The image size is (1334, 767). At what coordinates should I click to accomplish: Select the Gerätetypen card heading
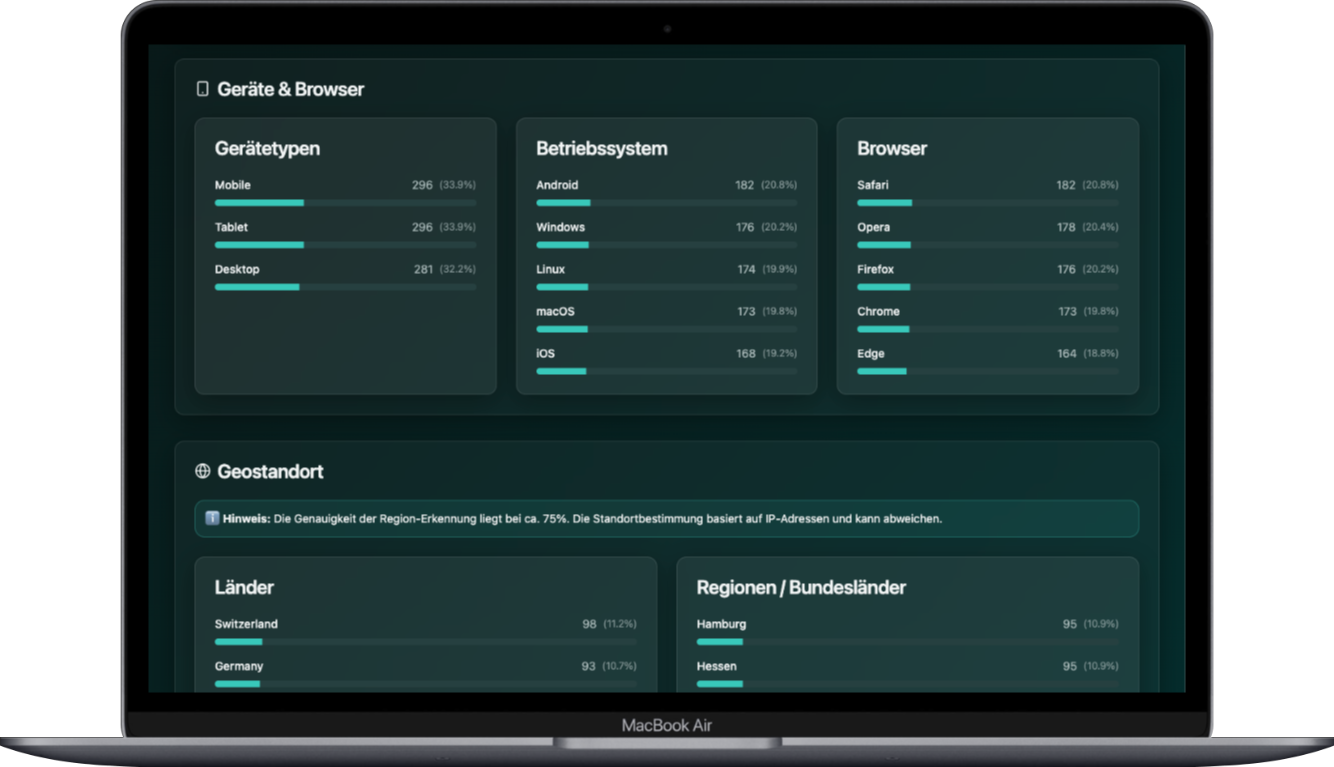click(x=267, y=149)
